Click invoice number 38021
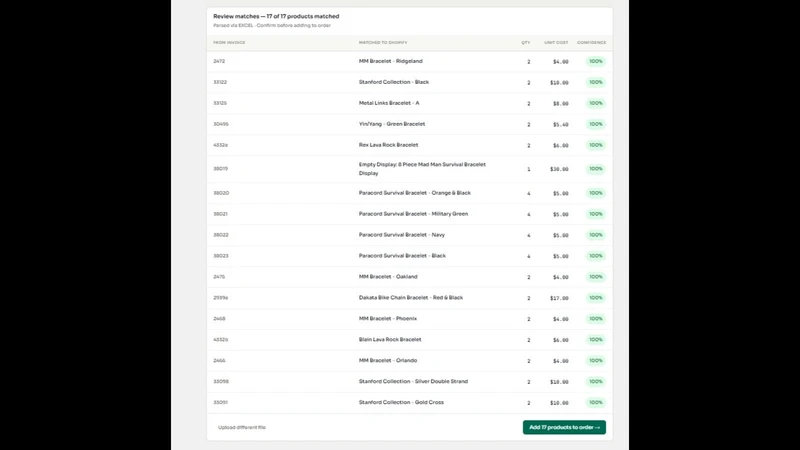800x450 pixels. click(x=220, y=214)
